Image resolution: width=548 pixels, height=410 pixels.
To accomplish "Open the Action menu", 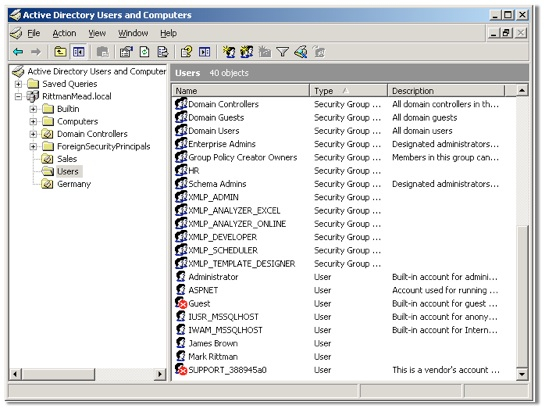I will click(x=64, y=33).
